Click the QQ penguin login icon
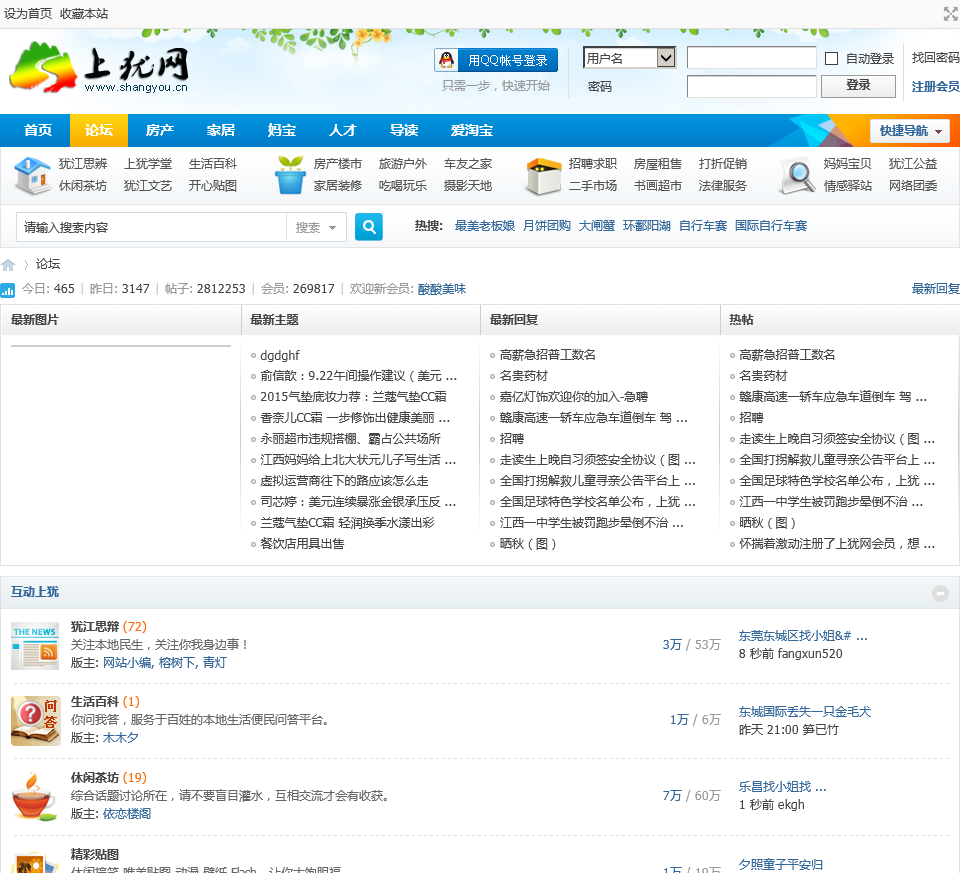The width and height of the screenshot is (960, 873). click(447, 60)
